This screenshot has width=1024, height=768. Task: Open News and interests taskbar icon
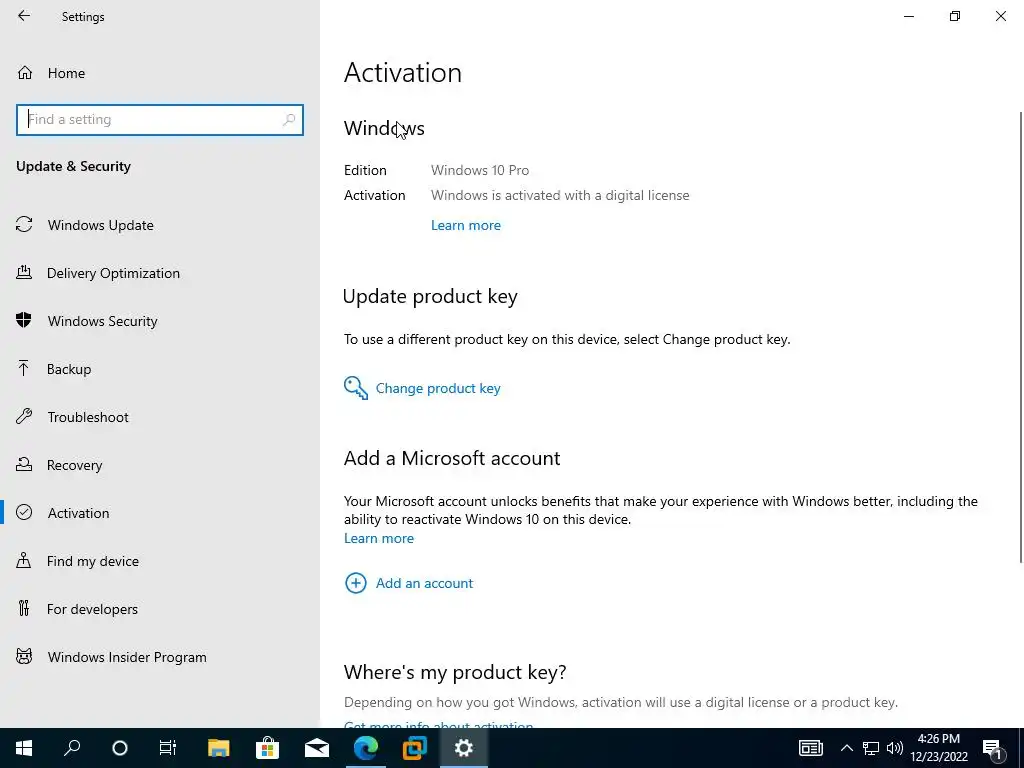point(810,748)
